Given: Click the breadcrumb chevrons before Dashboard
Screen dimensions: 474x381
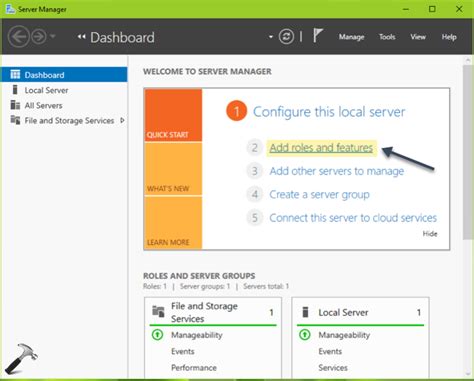Looking at the screenshot, I should tap(81, 37).
